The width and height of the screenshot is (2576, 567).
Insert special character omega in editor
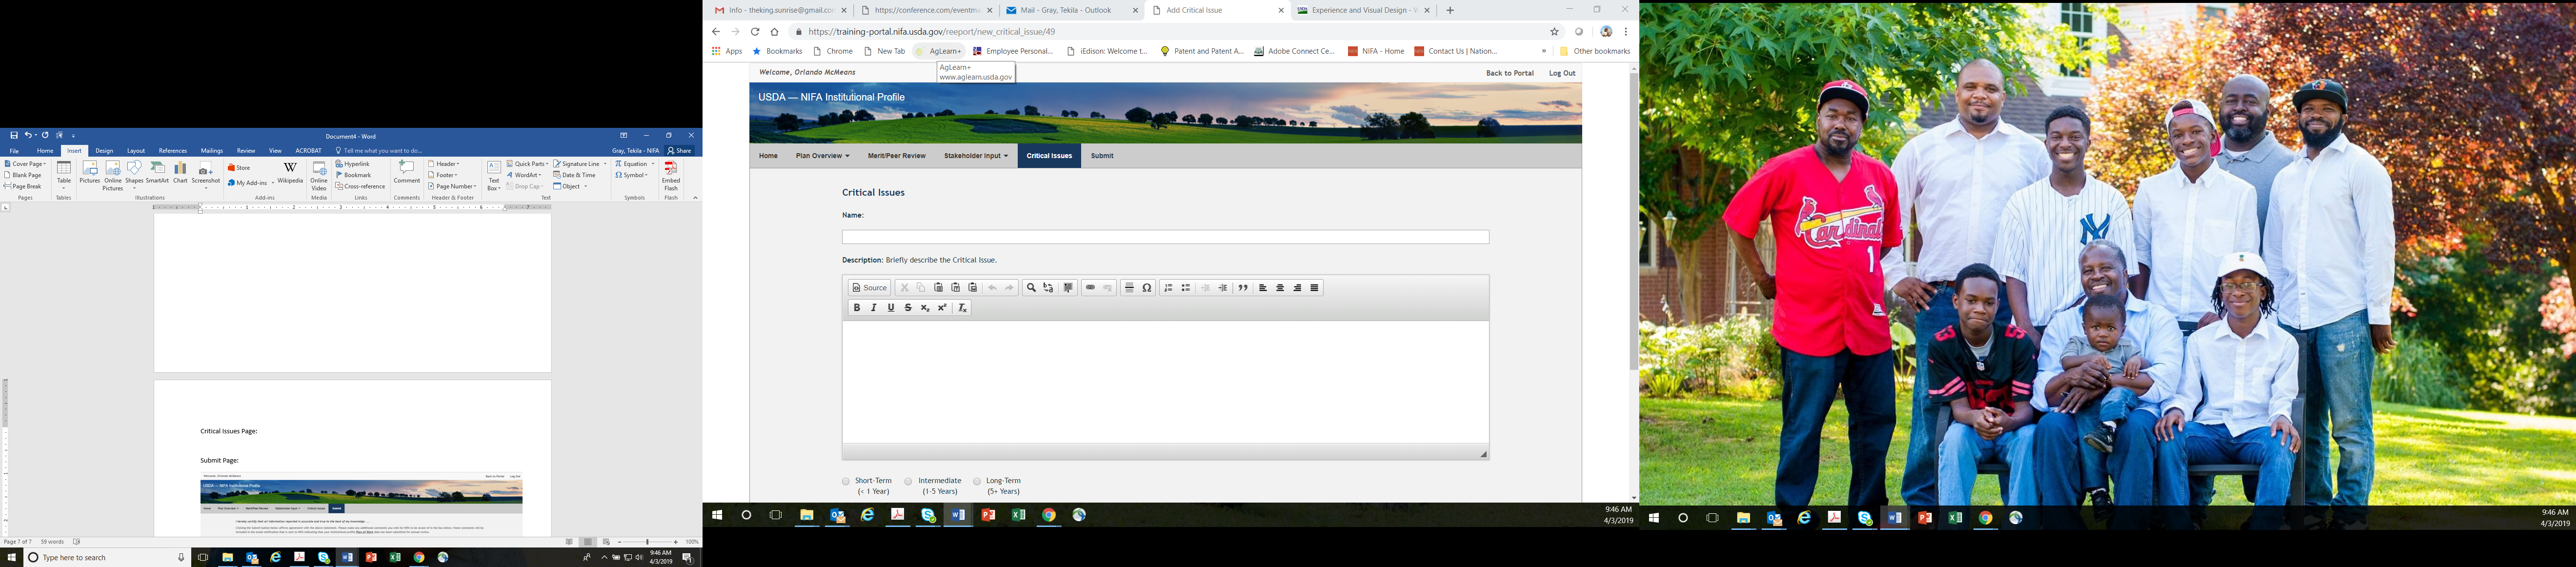[x=1147, y=288]
